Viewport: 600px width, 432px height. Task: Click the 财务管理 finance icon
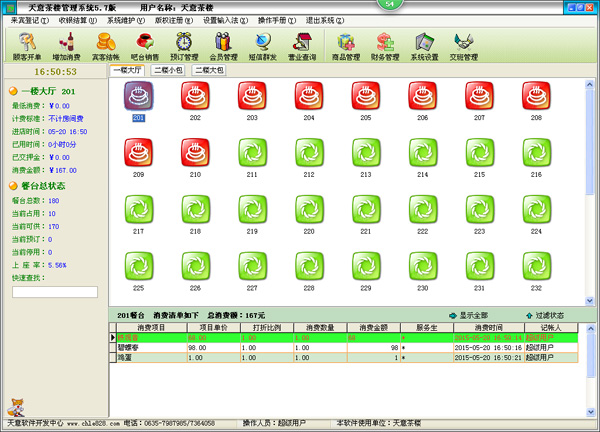point(385,44)
